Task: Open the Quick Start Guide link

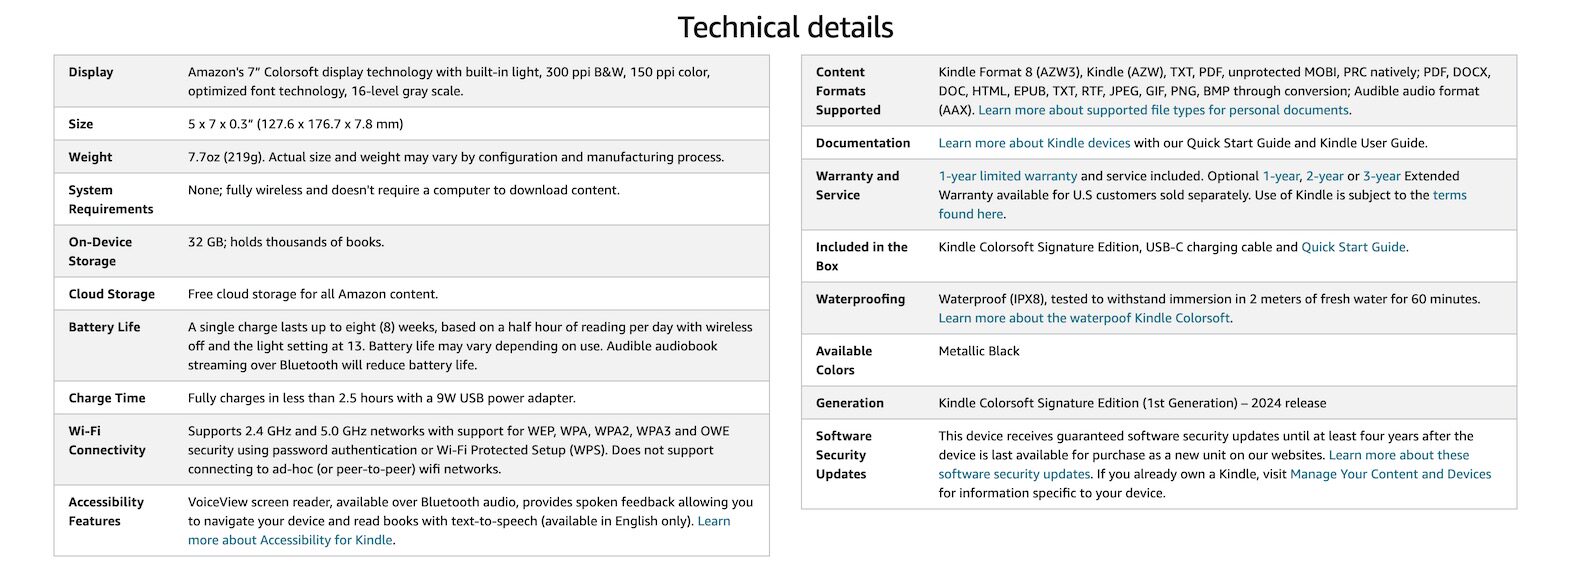Action: (1353, 247)
